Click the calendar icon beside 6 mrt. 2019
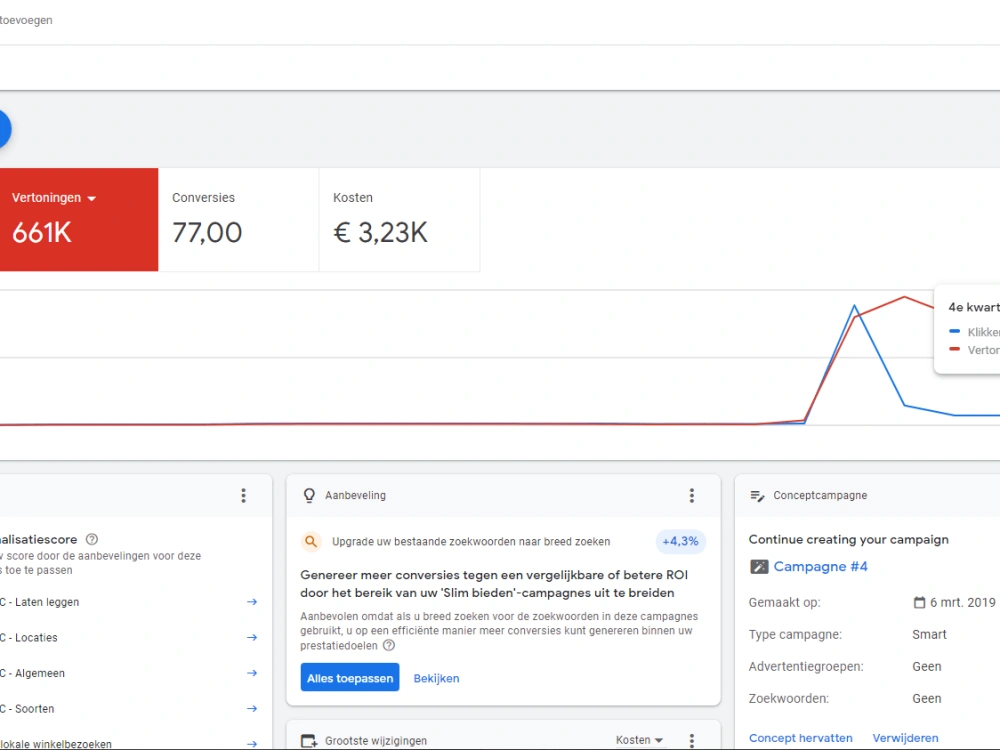Image resolution: width=1000 pixels, height=750 pixels. (919, 603)
